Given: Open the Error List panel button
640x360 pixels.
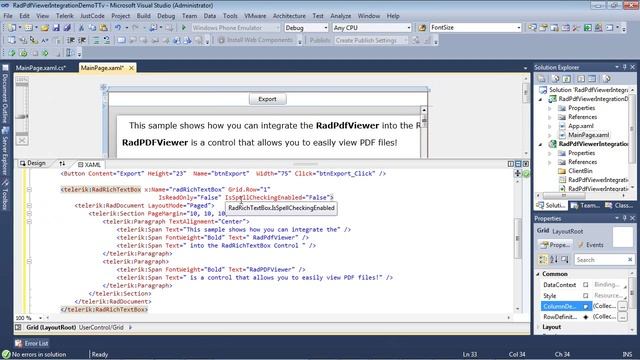Looking at the screenshot, I should [x=32, y=343].
